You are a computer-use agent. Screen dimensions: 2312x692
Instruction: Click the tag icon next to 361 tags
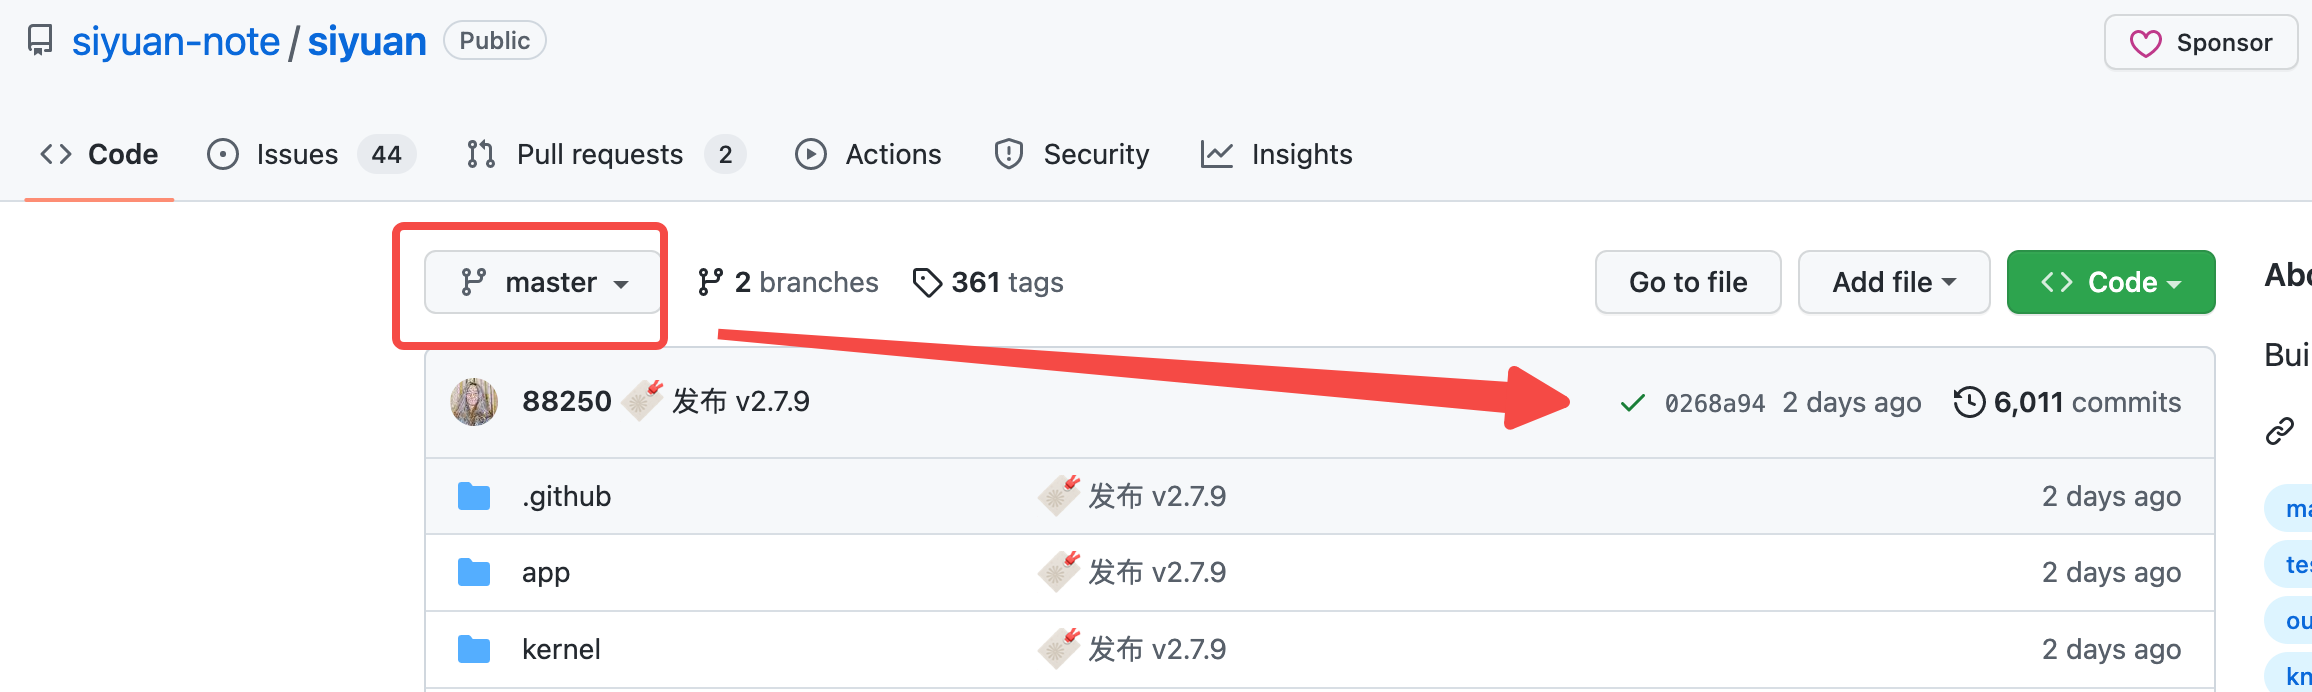927,283
